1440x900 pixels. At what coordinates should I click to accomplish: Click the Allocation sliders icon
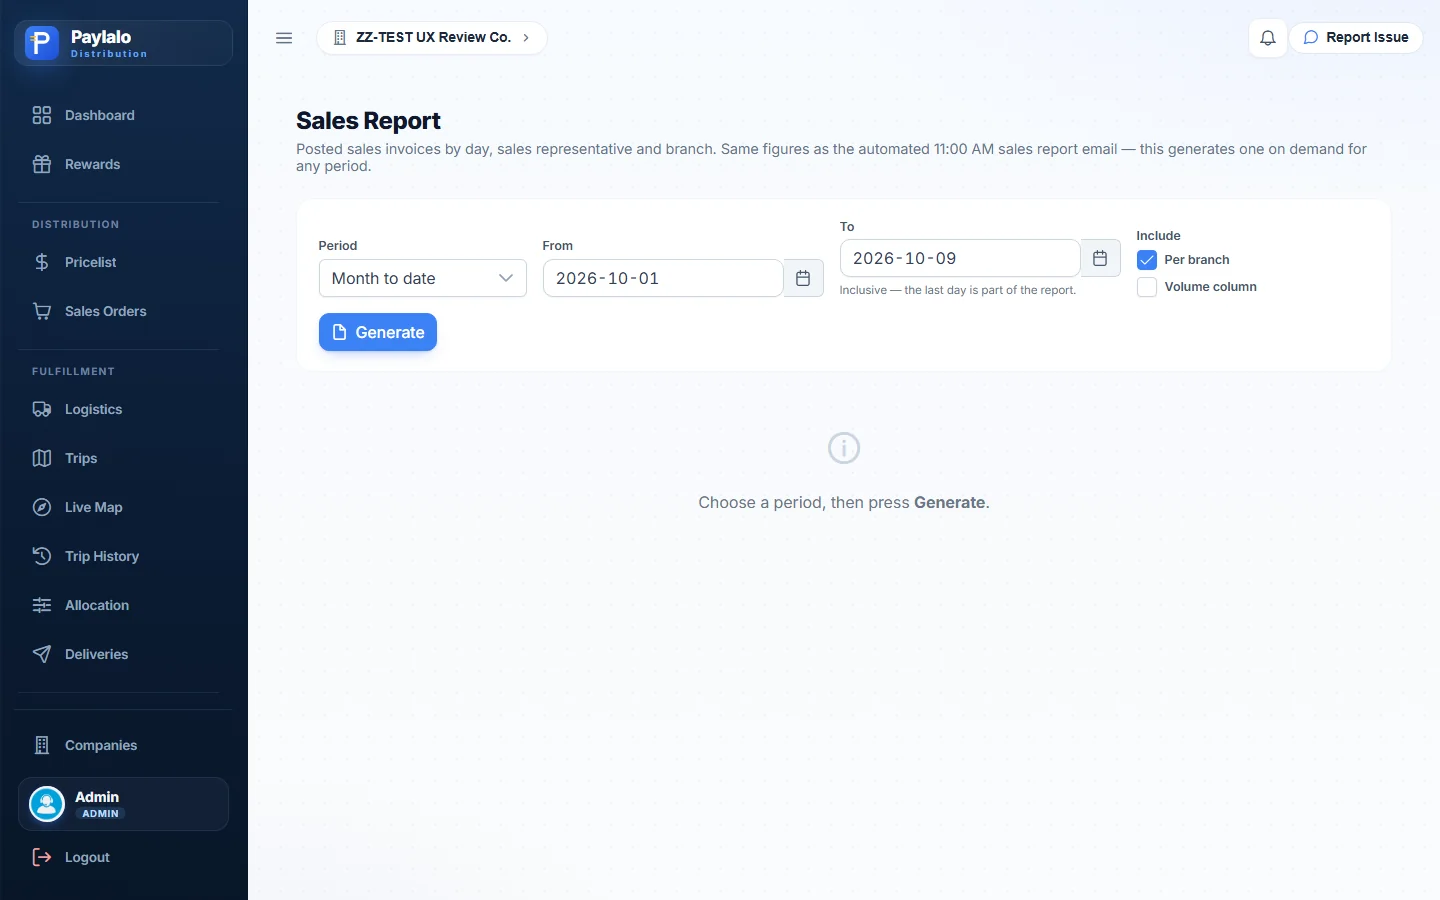(42, 605)
